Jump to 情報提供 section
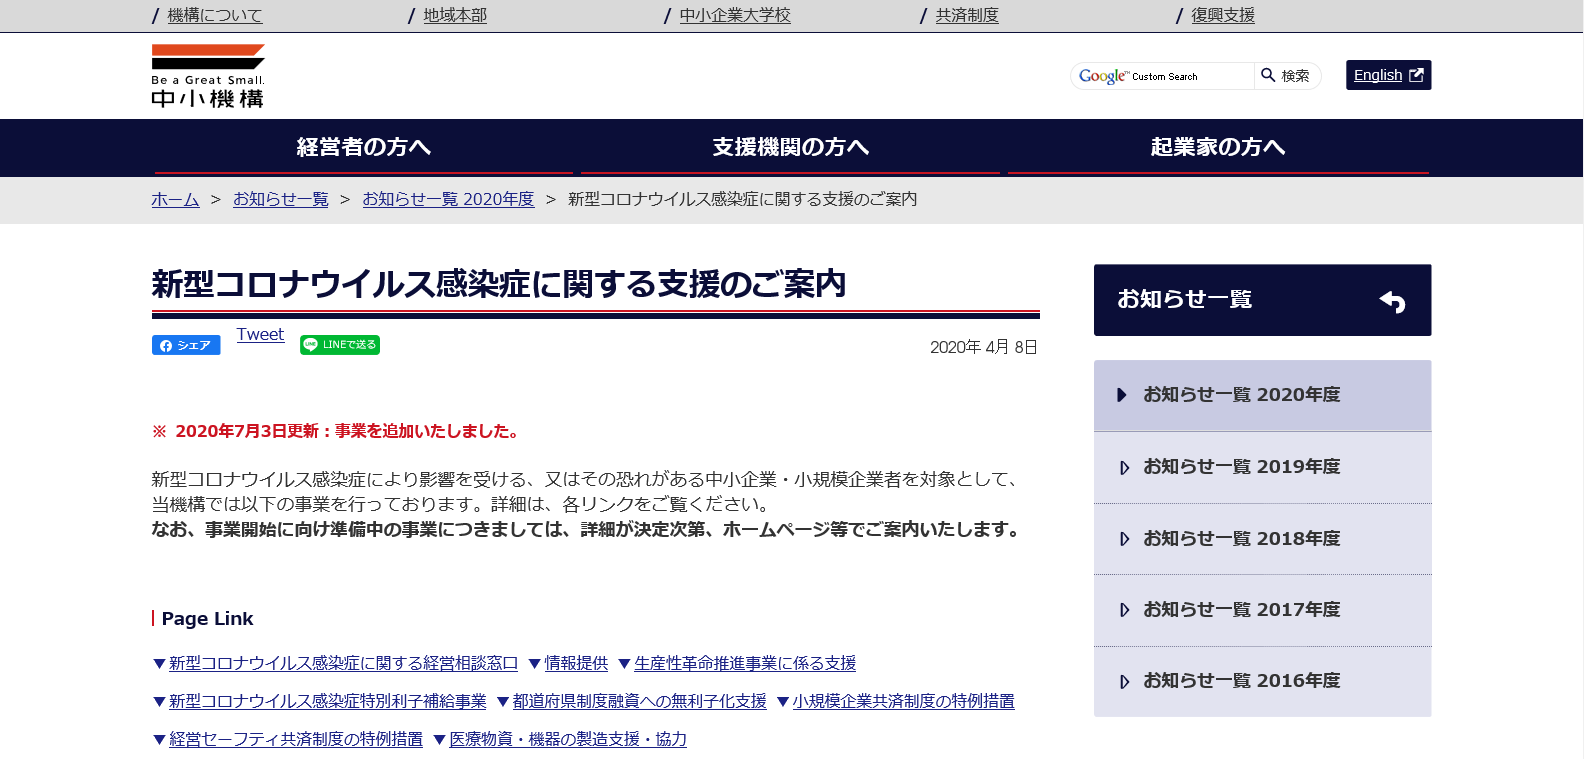Screen dimensions: 1584x759 point(576,663)
